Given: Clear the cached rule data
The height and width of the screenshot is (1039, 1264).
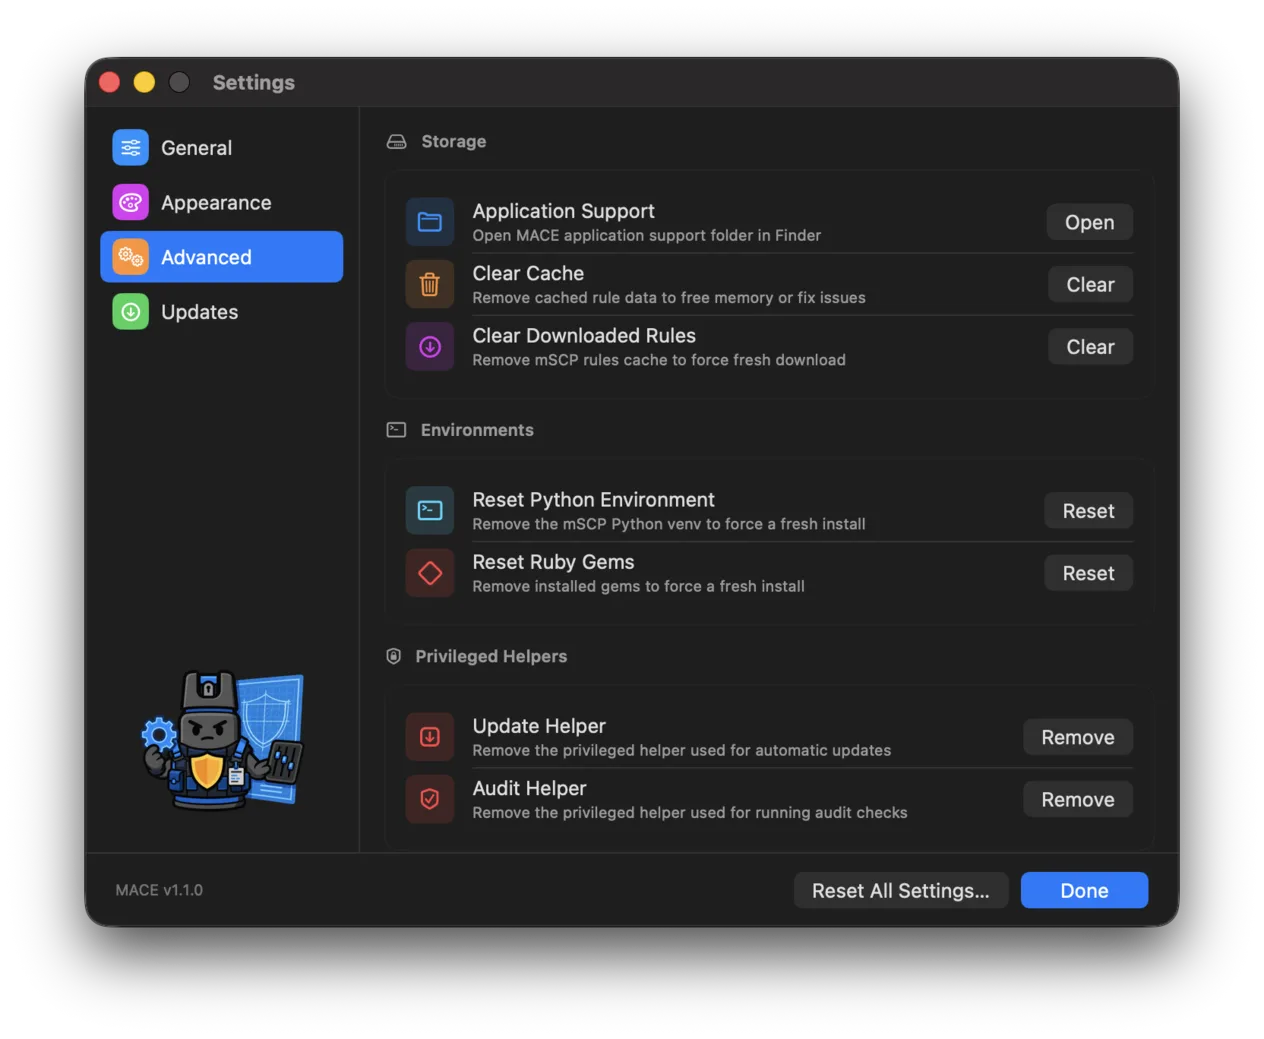Looking at the screenshot, I should click(1090, 285).
